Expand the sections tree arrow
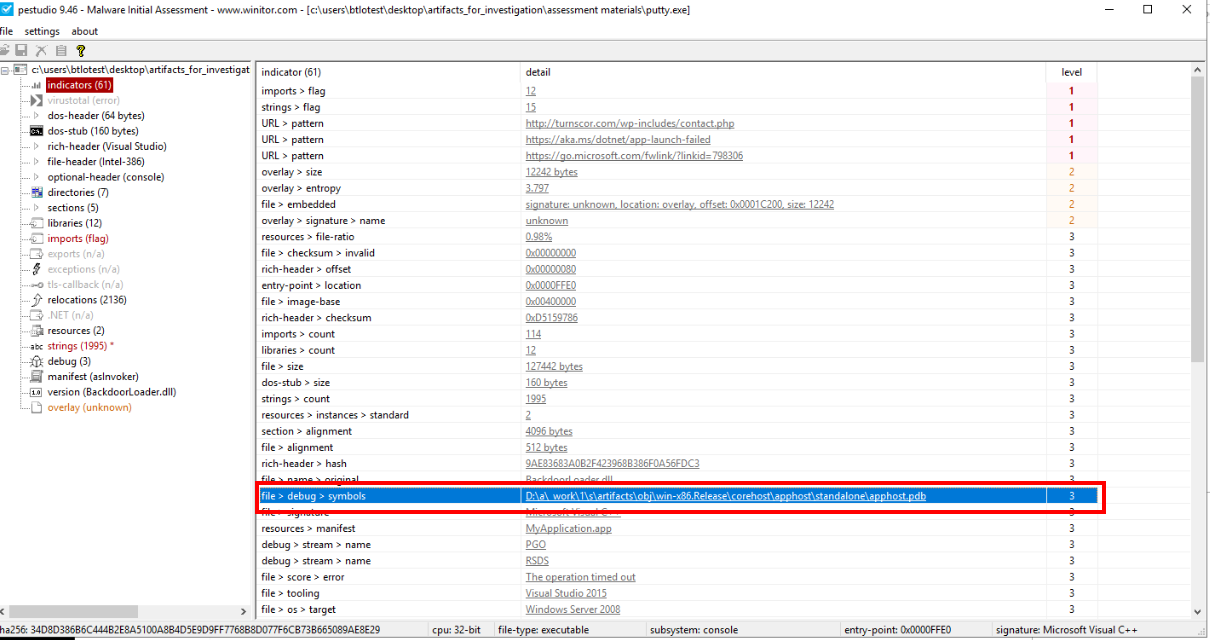Viewport: 1210px width, 640px height. pyautogui.click(x=37, y=208)
